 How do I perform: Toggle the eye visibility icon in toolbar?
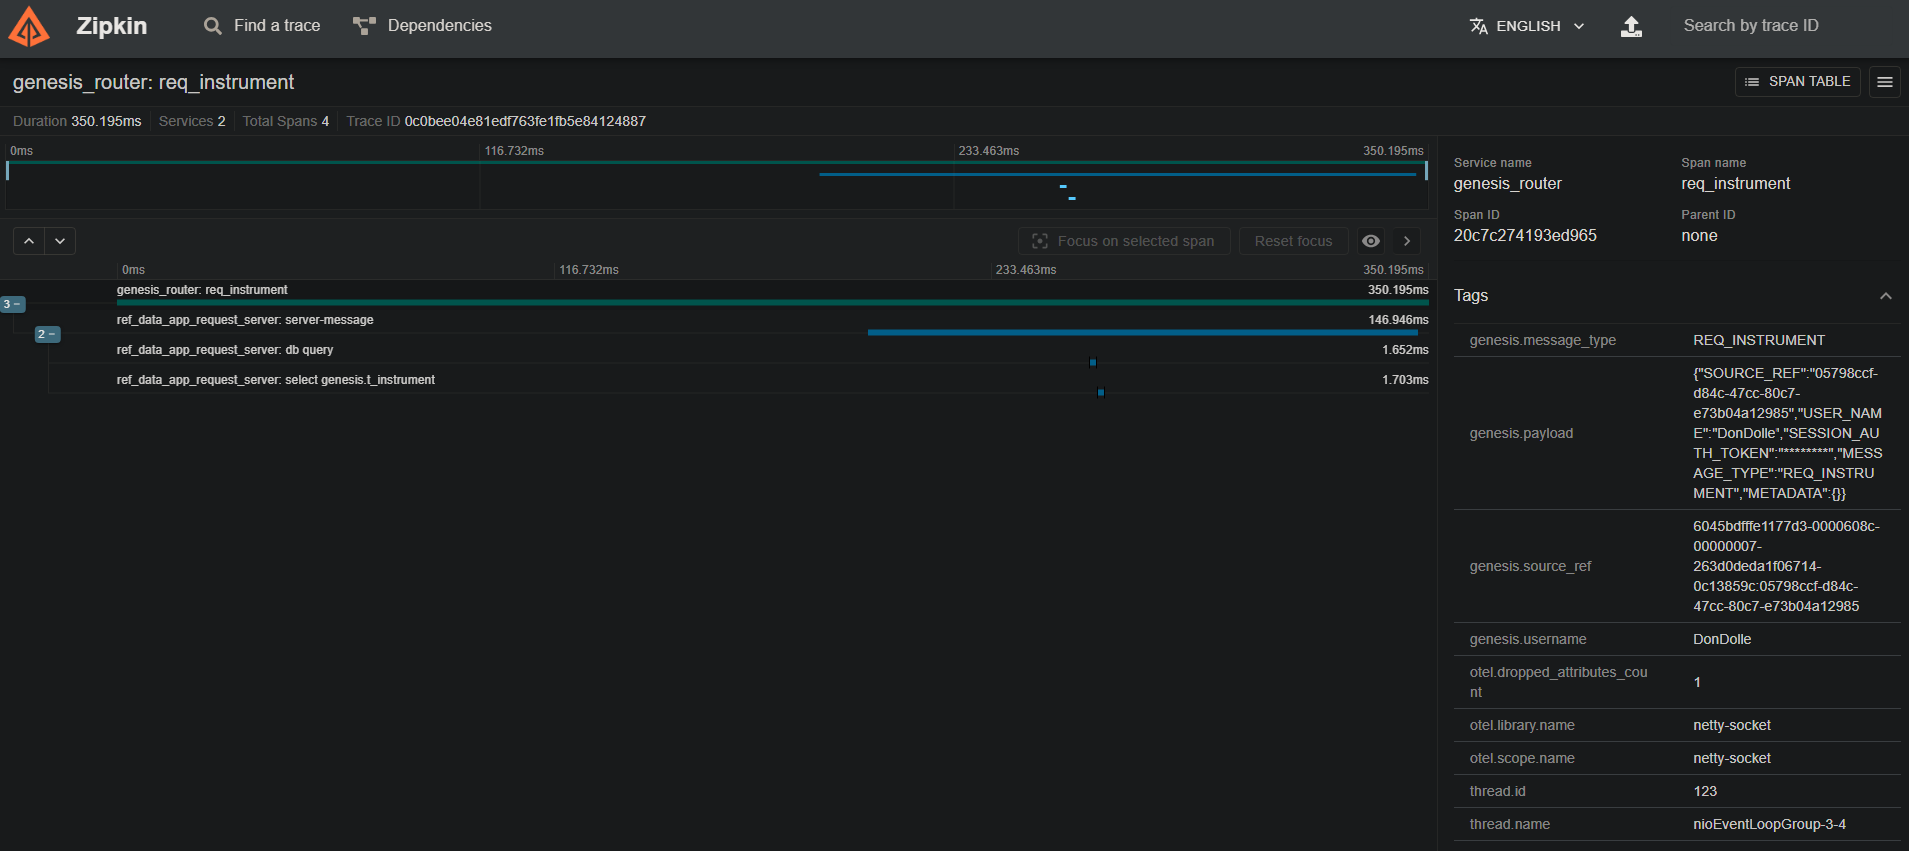point(1371,241)
